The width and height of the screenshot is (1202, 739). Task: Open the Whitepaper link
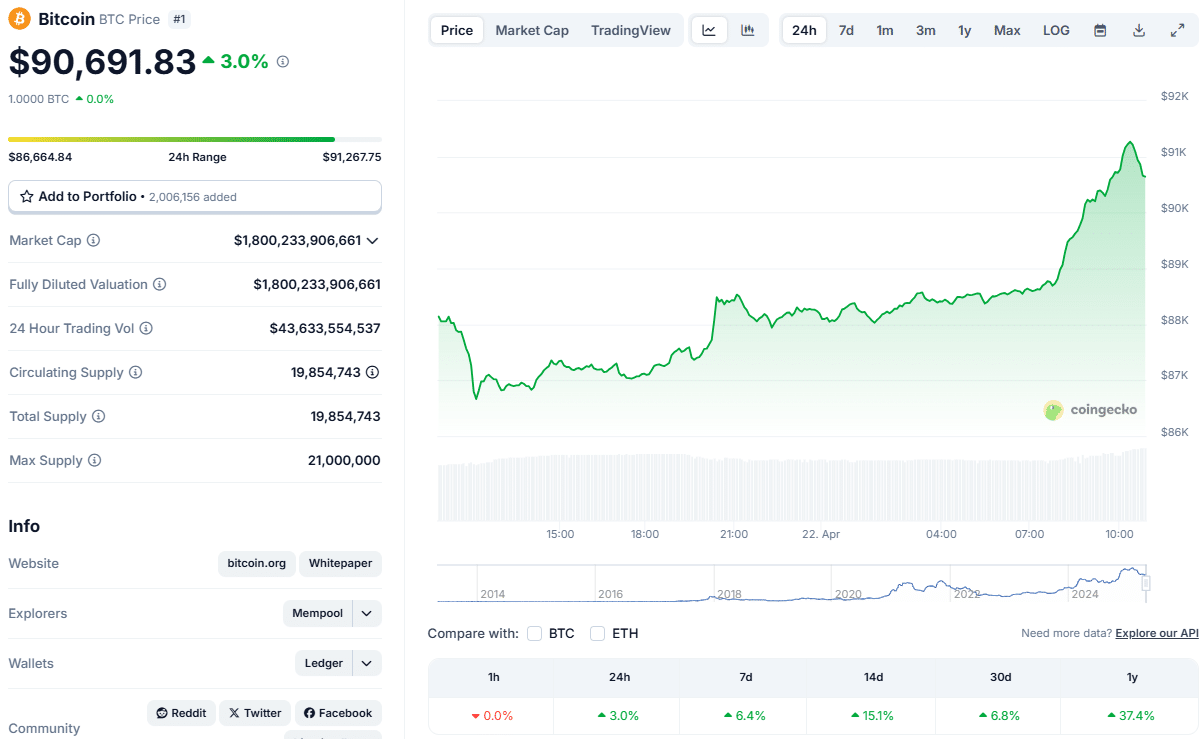[340, 563]
